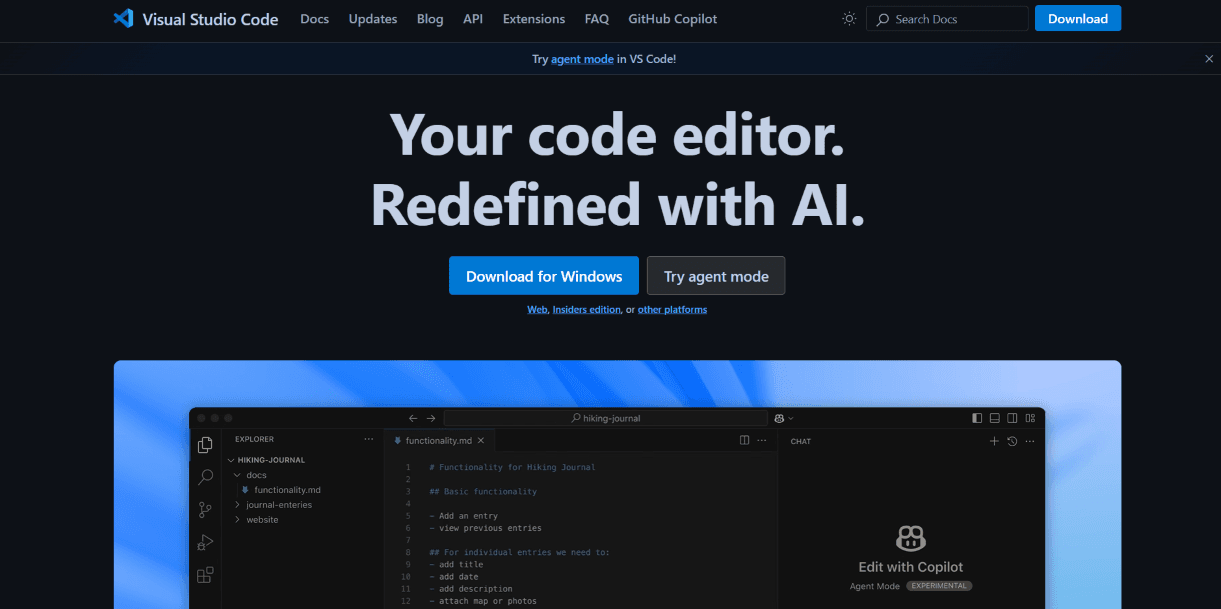Image resolution: width=1221 pixels, height=609 pixels.
Task: Open the chat history icon
Action: coord(1012,441)
